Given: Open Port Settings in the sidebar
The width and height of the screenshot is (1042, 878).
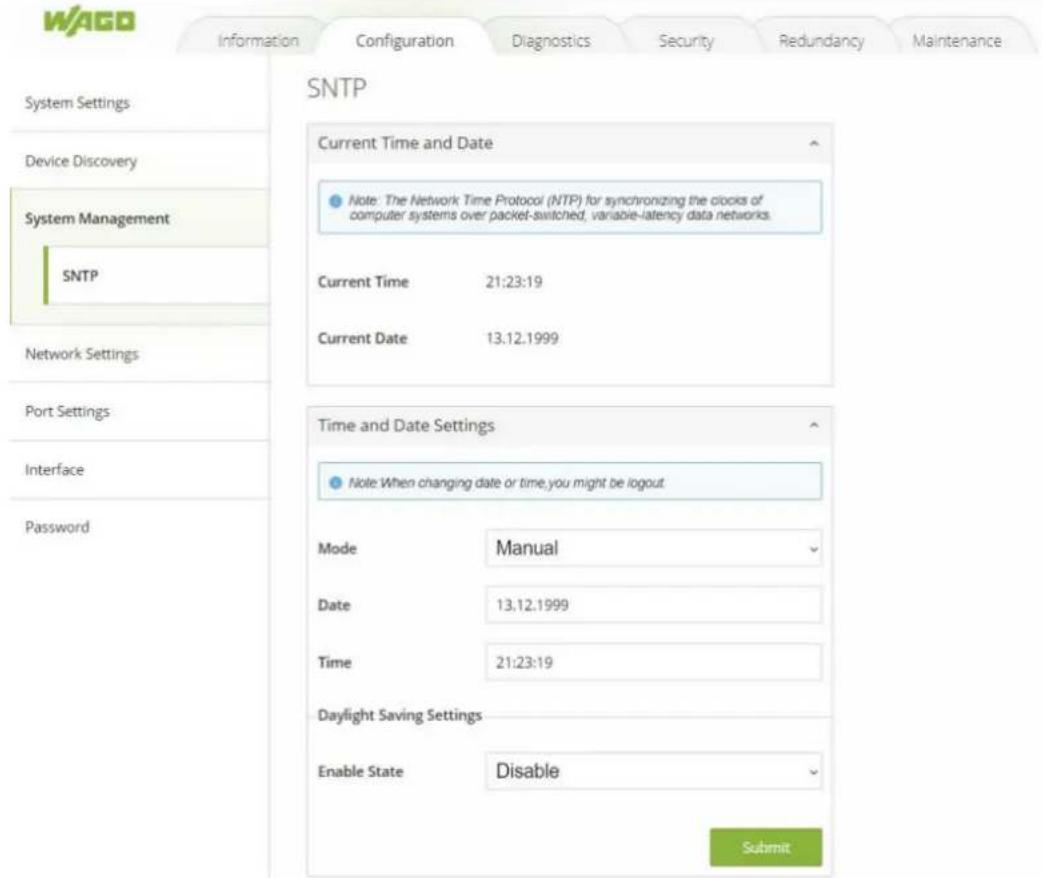Looking at the screenshot, I should tap(140, 411).
